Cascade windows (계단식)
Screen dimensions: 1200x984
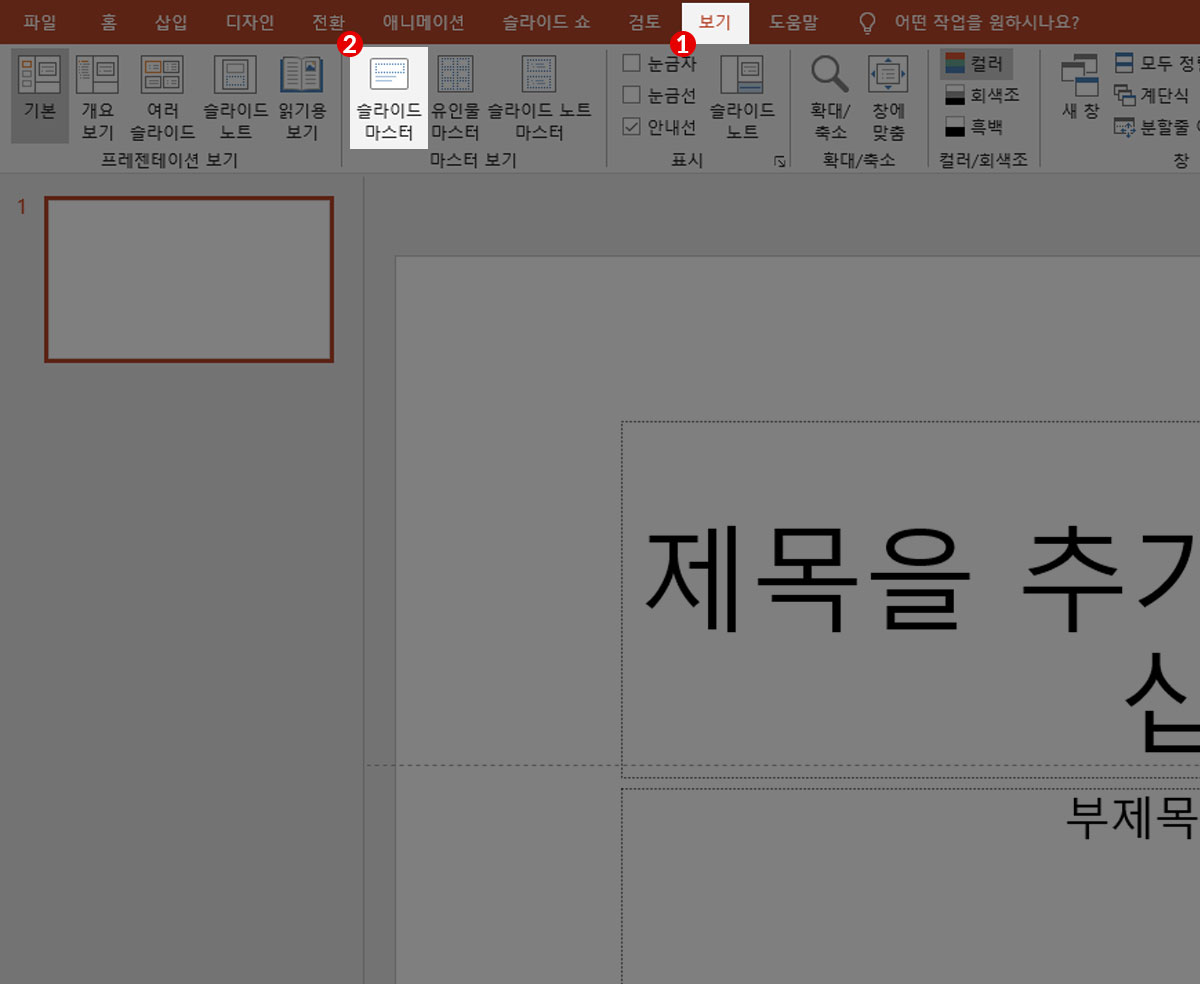coord(1152,95)
